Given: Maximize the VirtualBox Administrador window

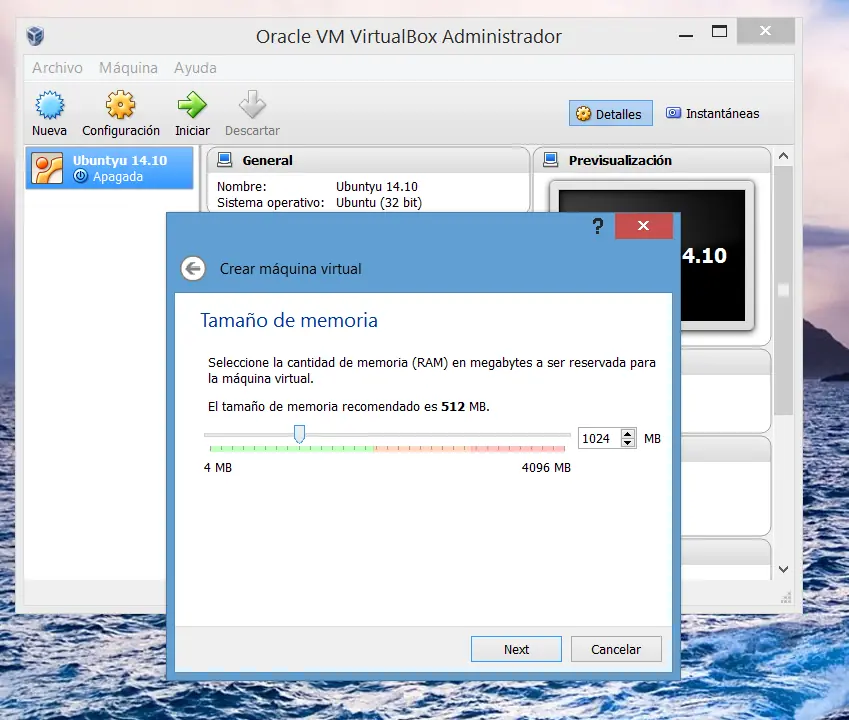Looking at the screenshot, I should [x=720, y=31].
